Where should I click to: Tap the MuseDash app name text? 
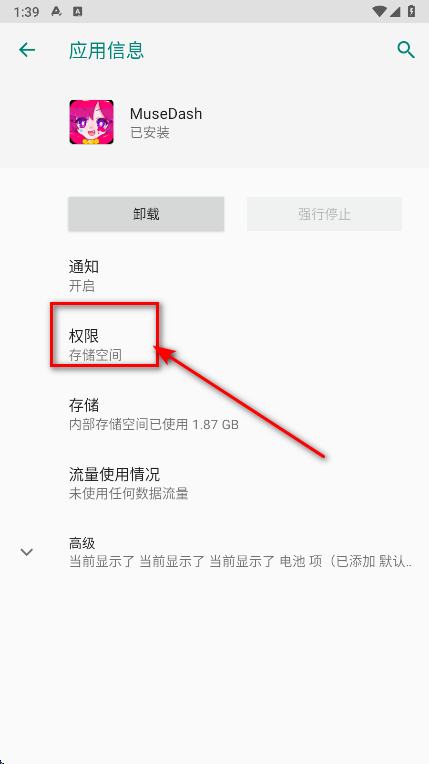coord(166,114)
